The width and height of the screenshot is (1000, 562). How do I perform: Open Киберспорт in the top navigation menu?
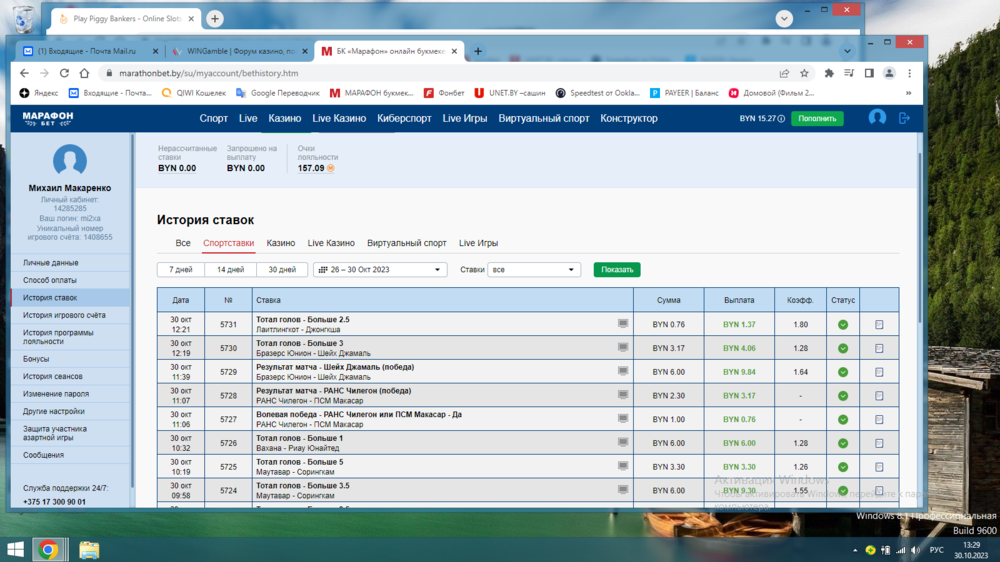404,118
